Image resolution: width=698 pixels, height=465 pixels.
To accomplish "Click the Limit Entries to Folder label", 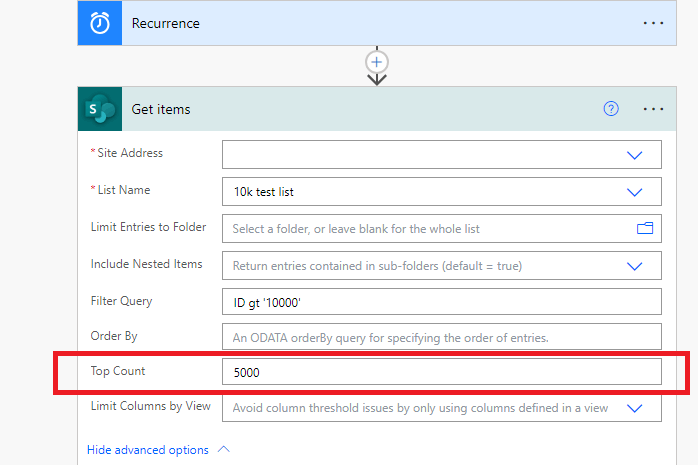I will click(148, 227).
